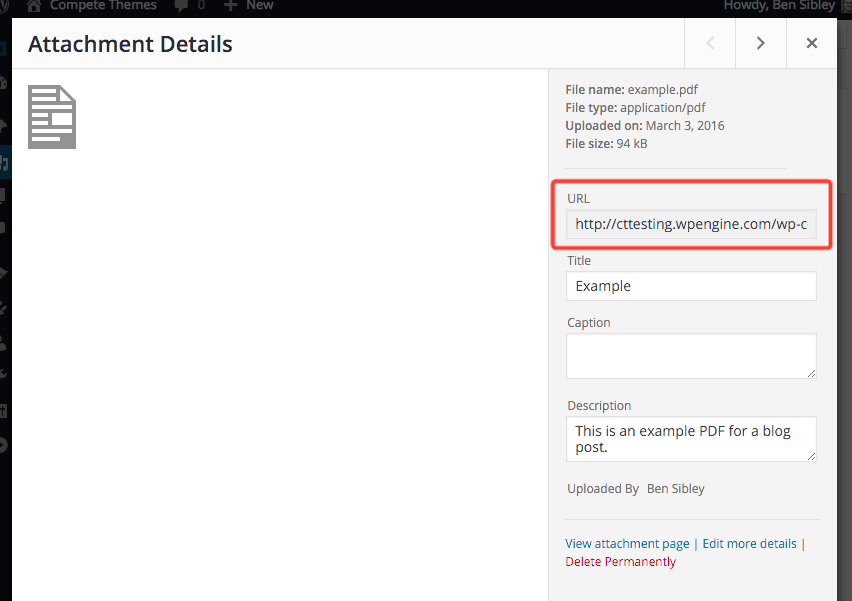Image resolution: width=852 pixels, height=601 pixels.
Task: Click the PDF document preview icon
Action: (51, 116)
